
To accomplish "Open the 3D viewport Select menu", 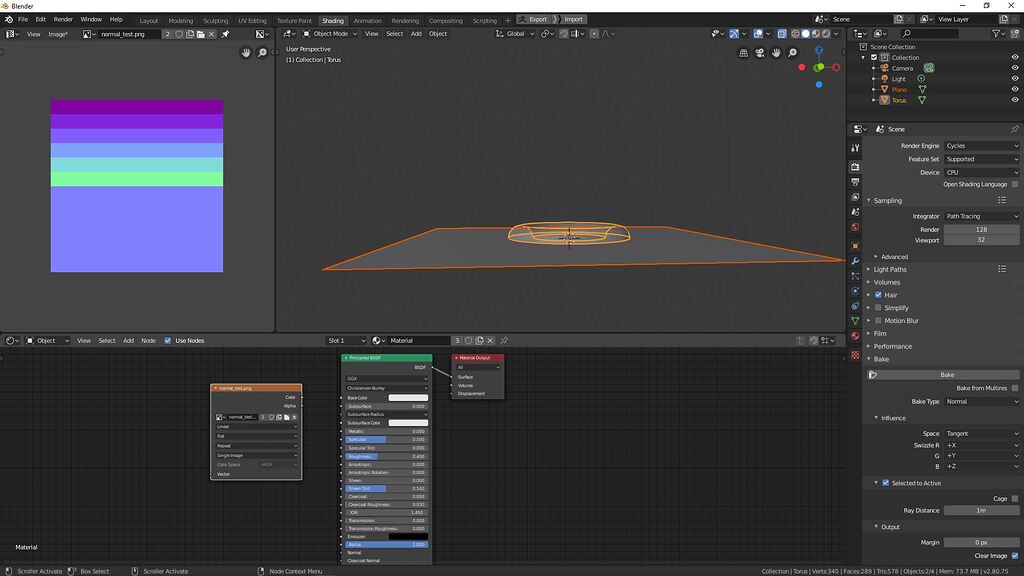I will pos(394,34).
